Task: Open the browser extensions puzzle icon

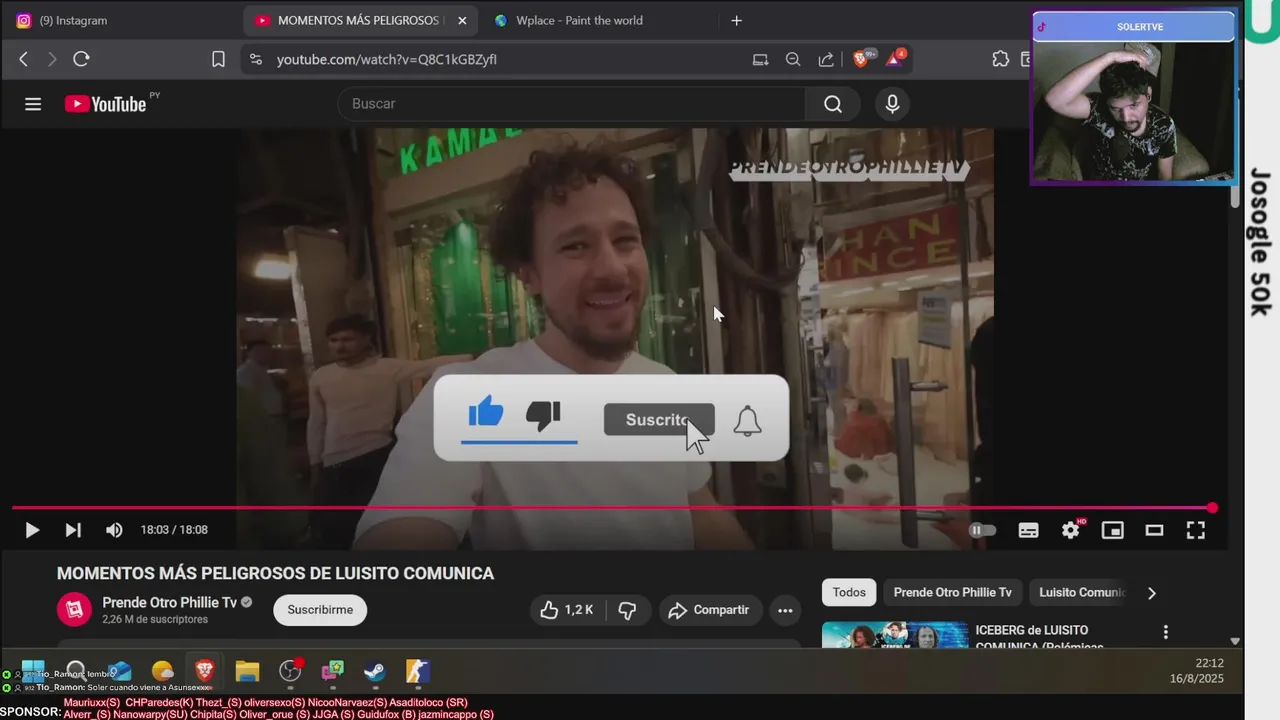Action: (1000, 59)
